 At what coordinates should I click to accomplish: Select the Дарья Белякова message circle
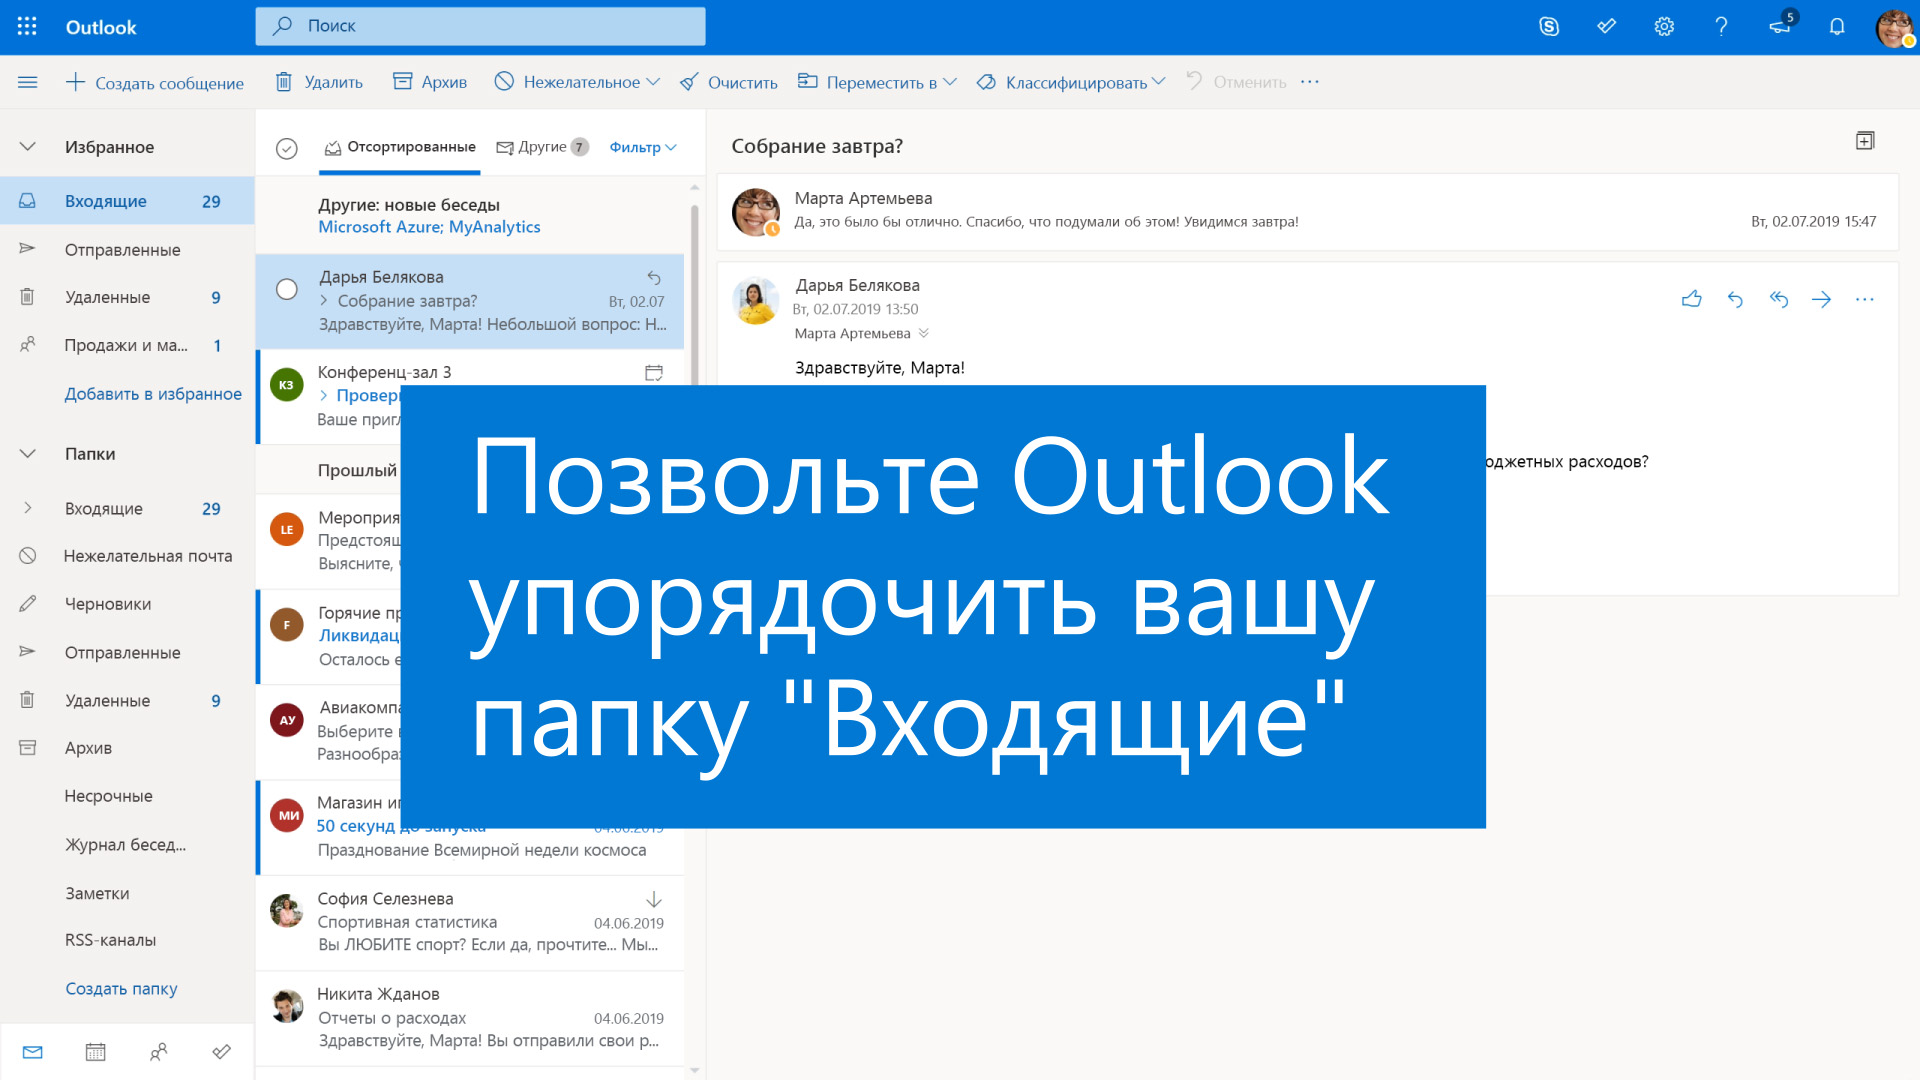pyautogui.click(x=287, y=289)
